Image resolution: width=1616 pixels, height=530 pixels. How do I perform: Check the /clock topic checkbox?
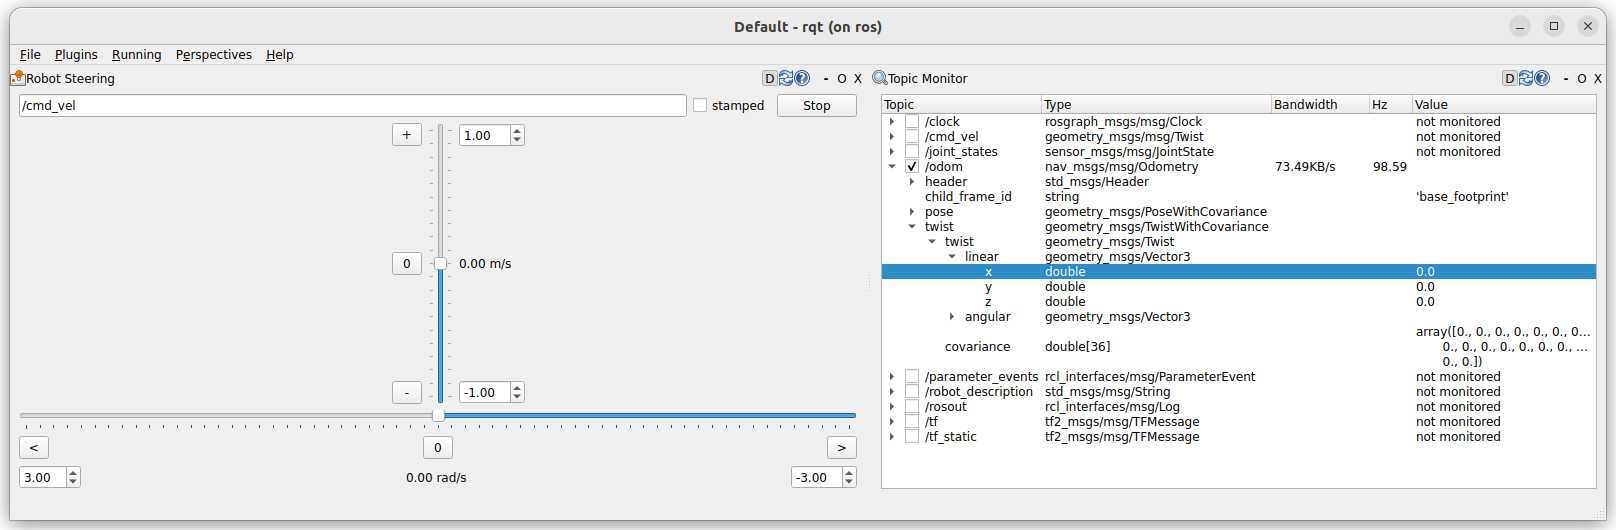tap(912, 122)
